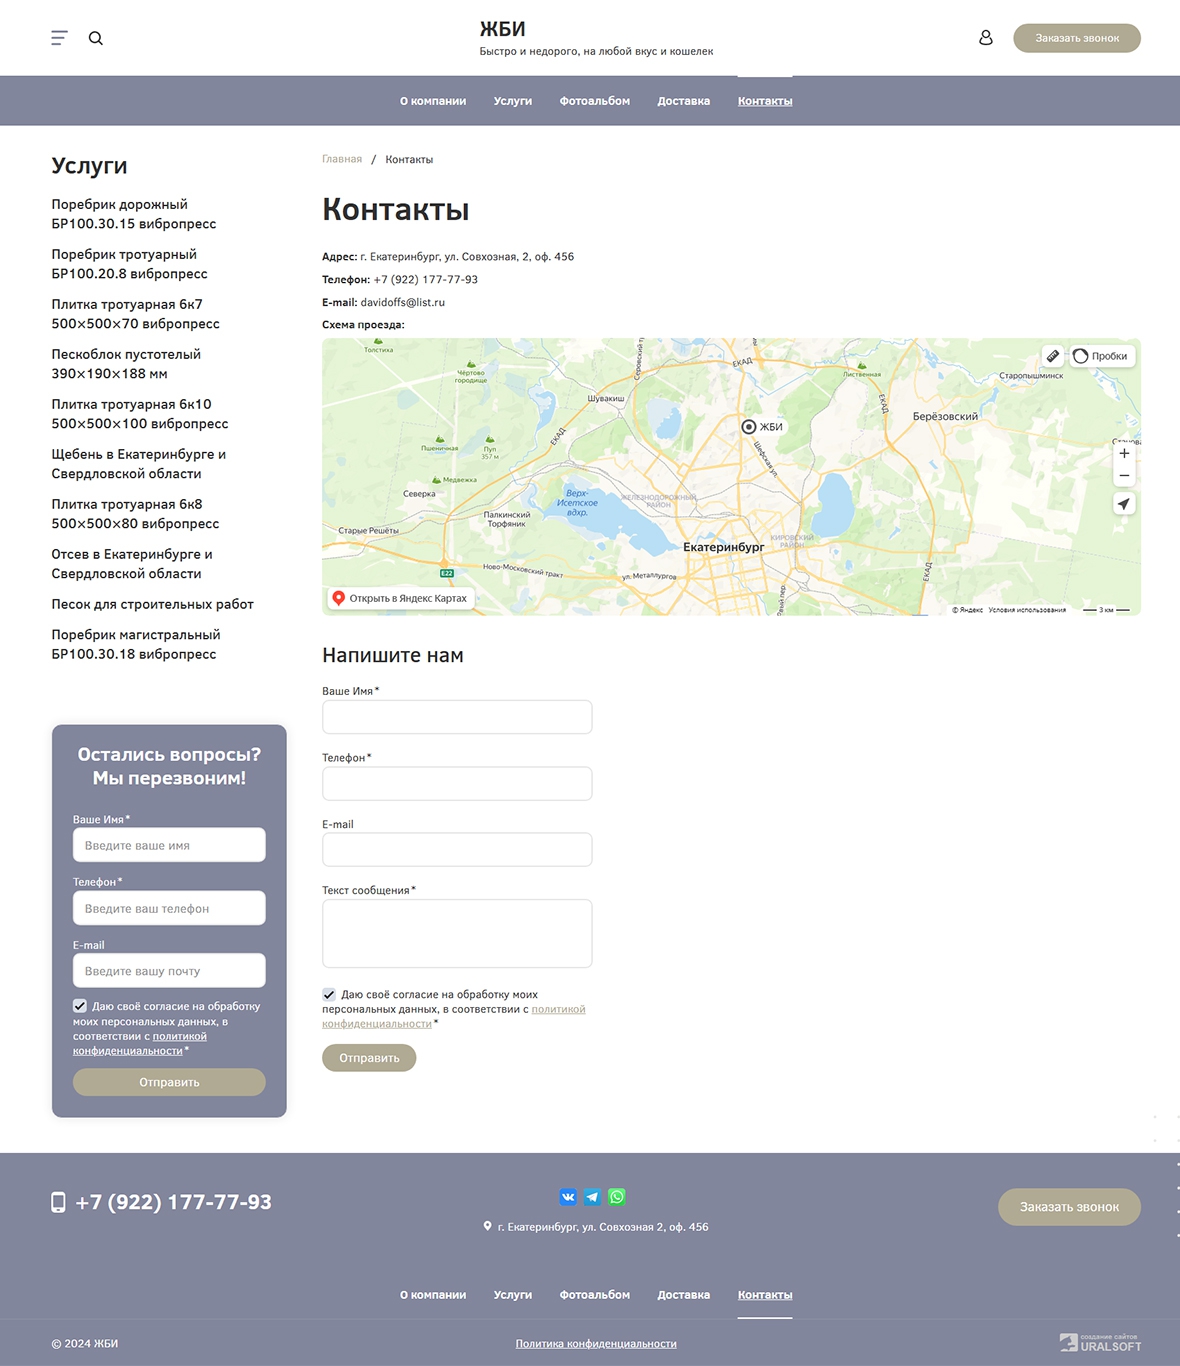Viewport: 1180px width, 1366px height.
Task: Open the Telegram icon in footer
Action: pos(592,1197)
